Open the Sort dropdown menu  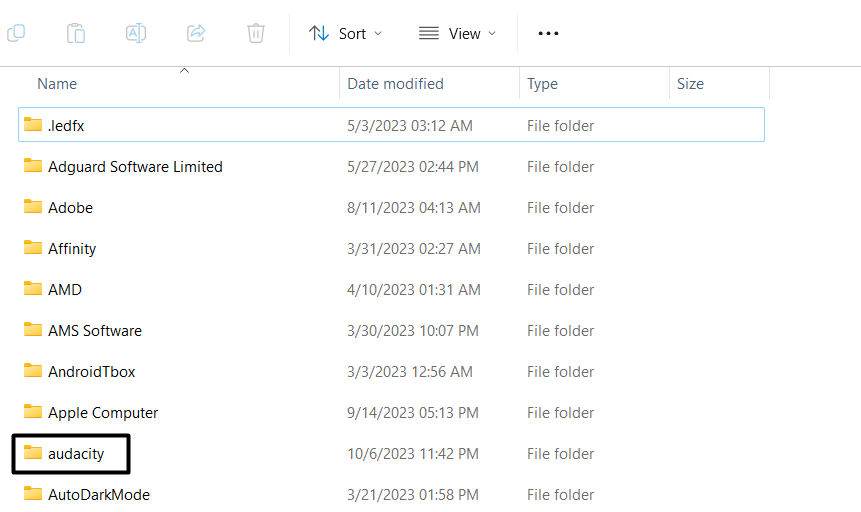346,33
